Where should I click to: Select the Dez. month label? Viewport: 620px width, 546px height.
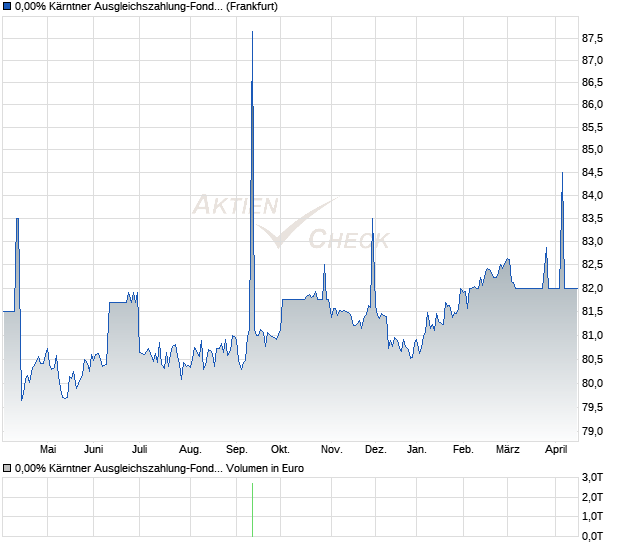(375, 449)
